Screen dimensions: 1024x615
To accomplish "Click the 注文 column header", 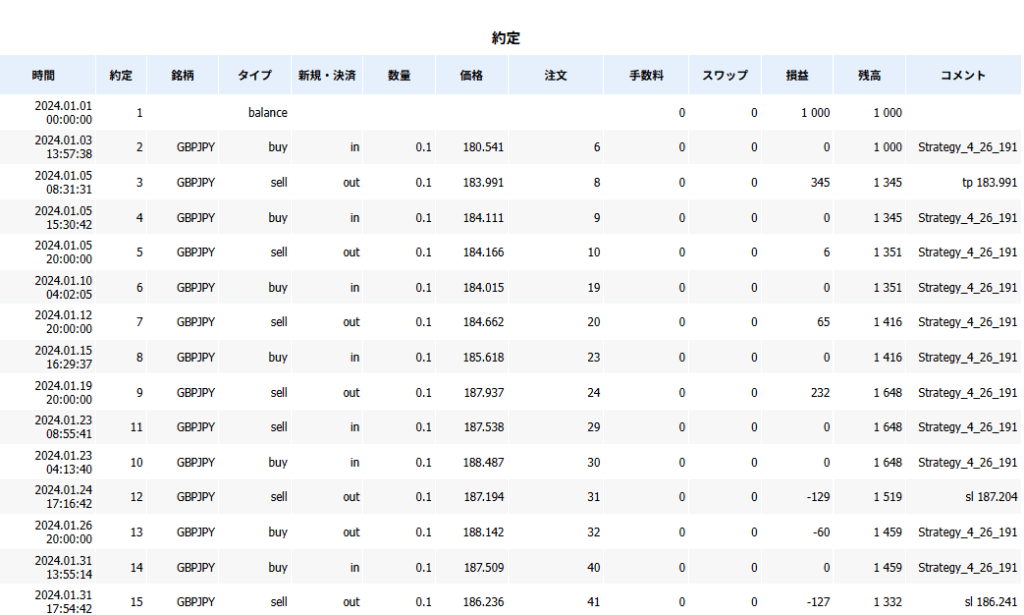I will click(x=556, y=76).
